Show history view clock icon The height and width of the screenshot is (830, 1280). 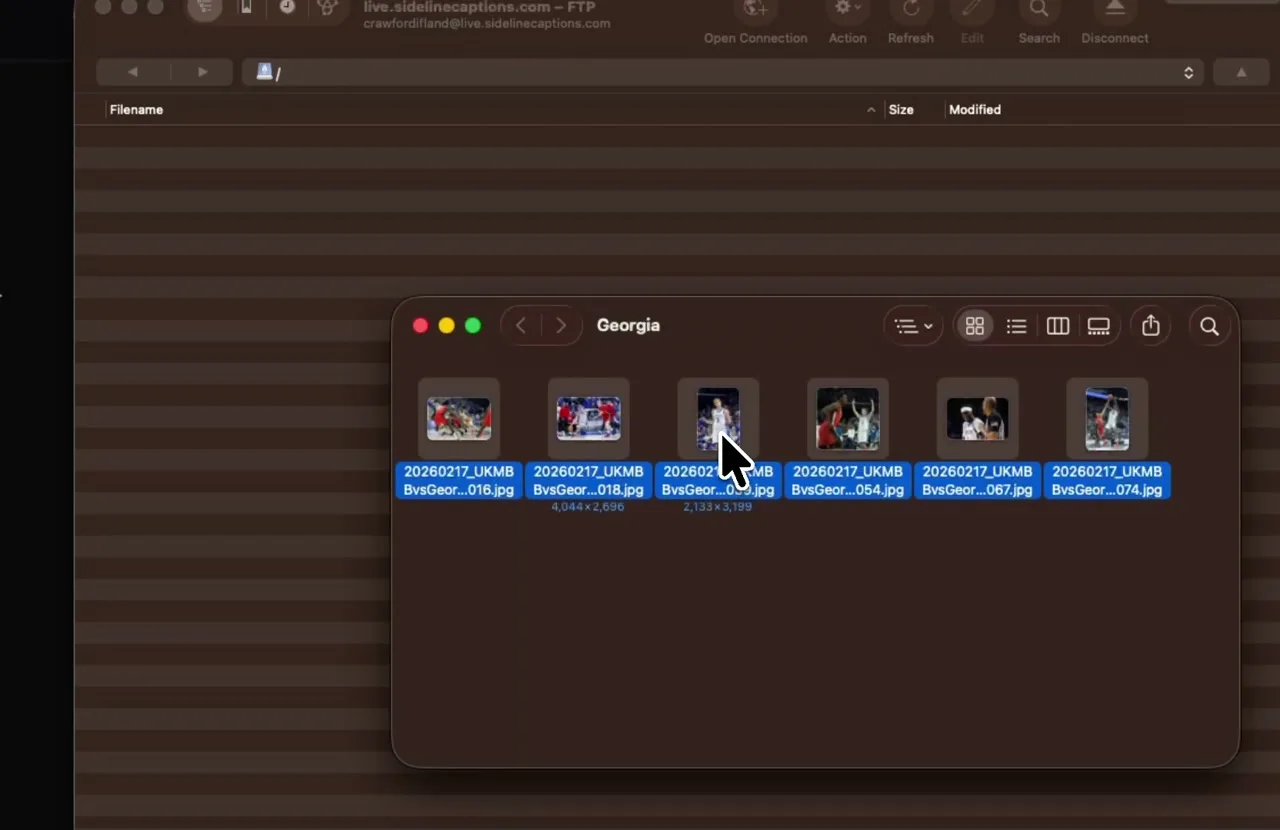point(287,9)
